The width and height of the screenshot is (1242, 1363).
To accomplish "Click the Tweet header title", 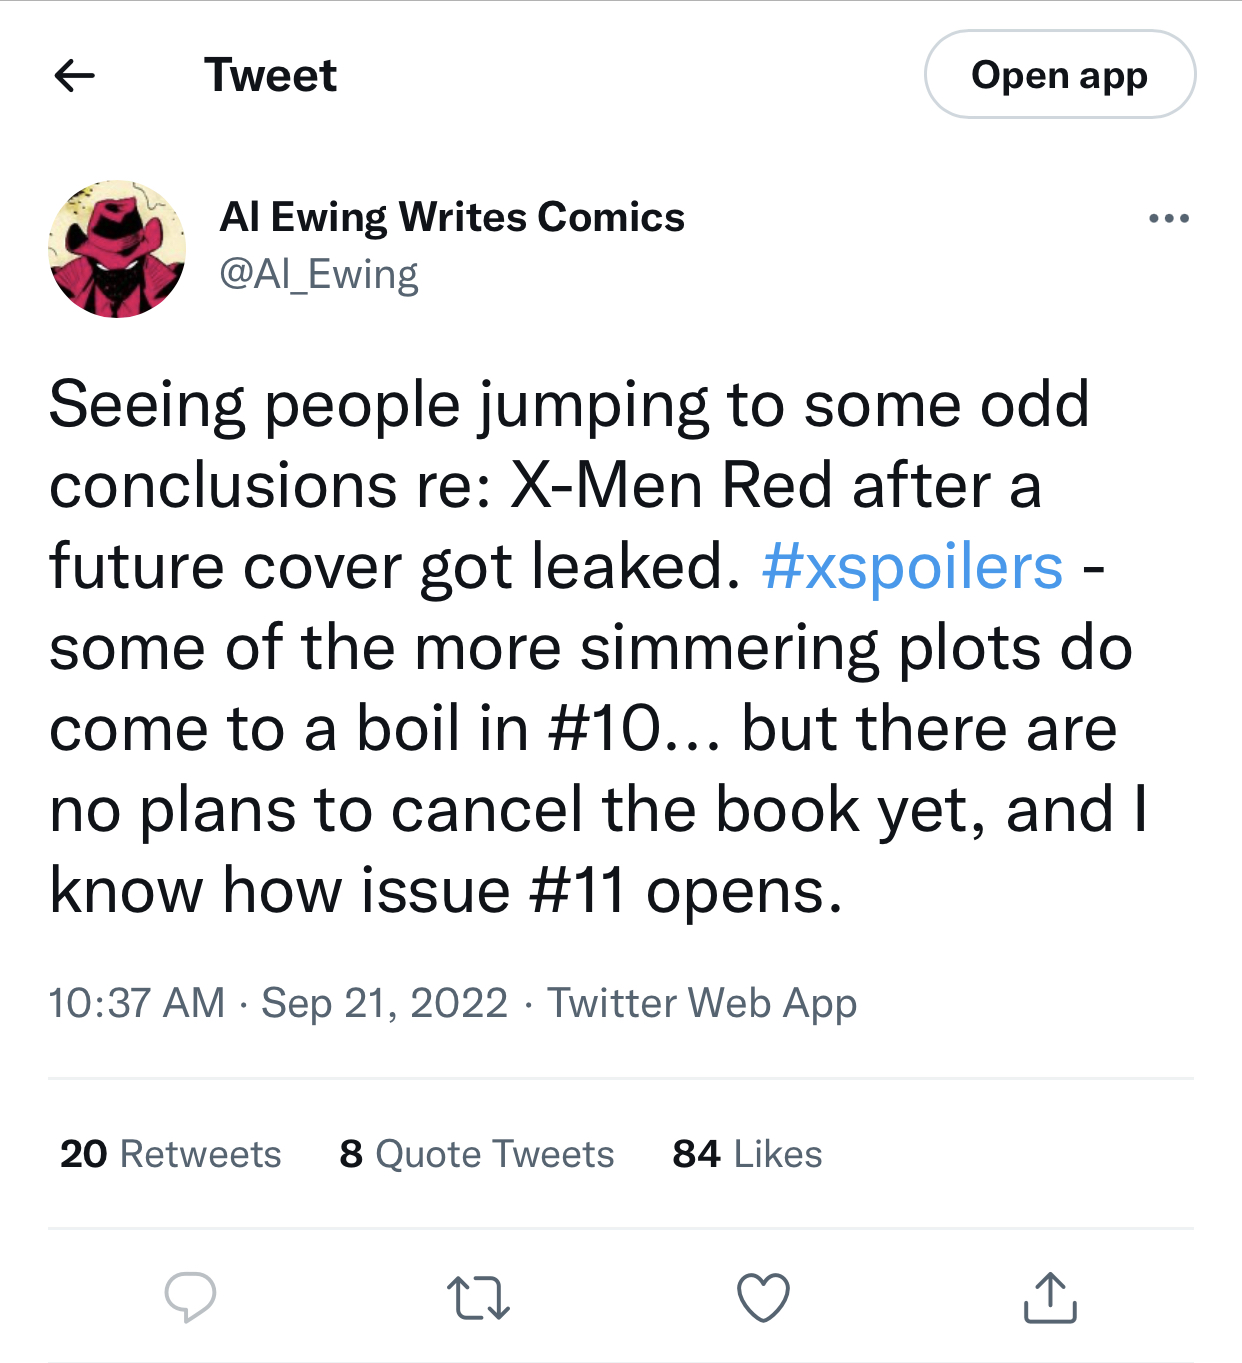I will [x=270, y=75].
